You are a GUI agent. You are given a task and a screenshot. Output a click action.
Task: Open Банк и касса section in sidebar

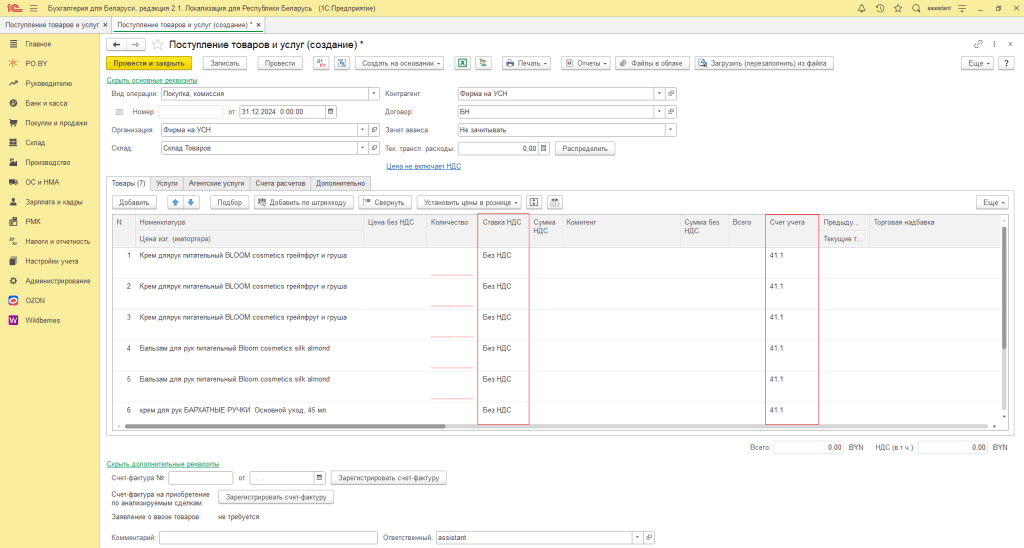click(46, 103)
